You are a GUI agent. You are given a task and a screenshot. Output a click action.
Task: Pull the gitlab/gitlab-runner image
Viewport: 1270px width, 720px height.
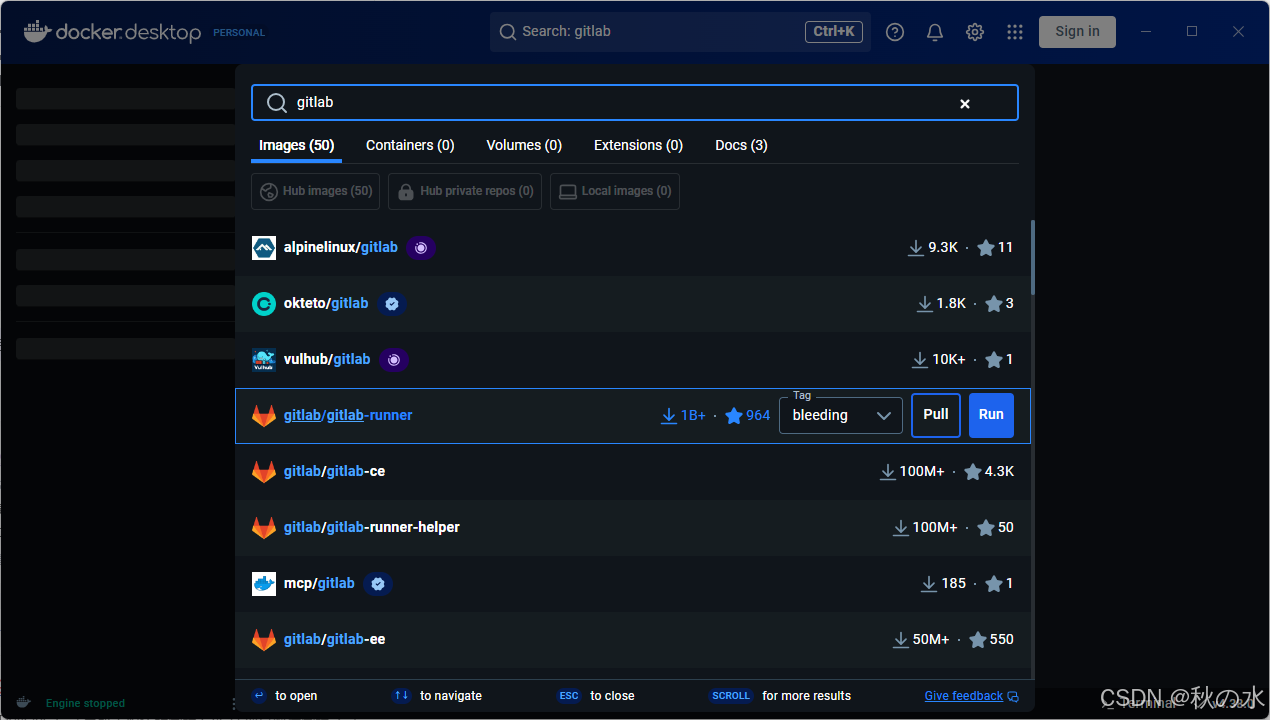coord(936,415)
